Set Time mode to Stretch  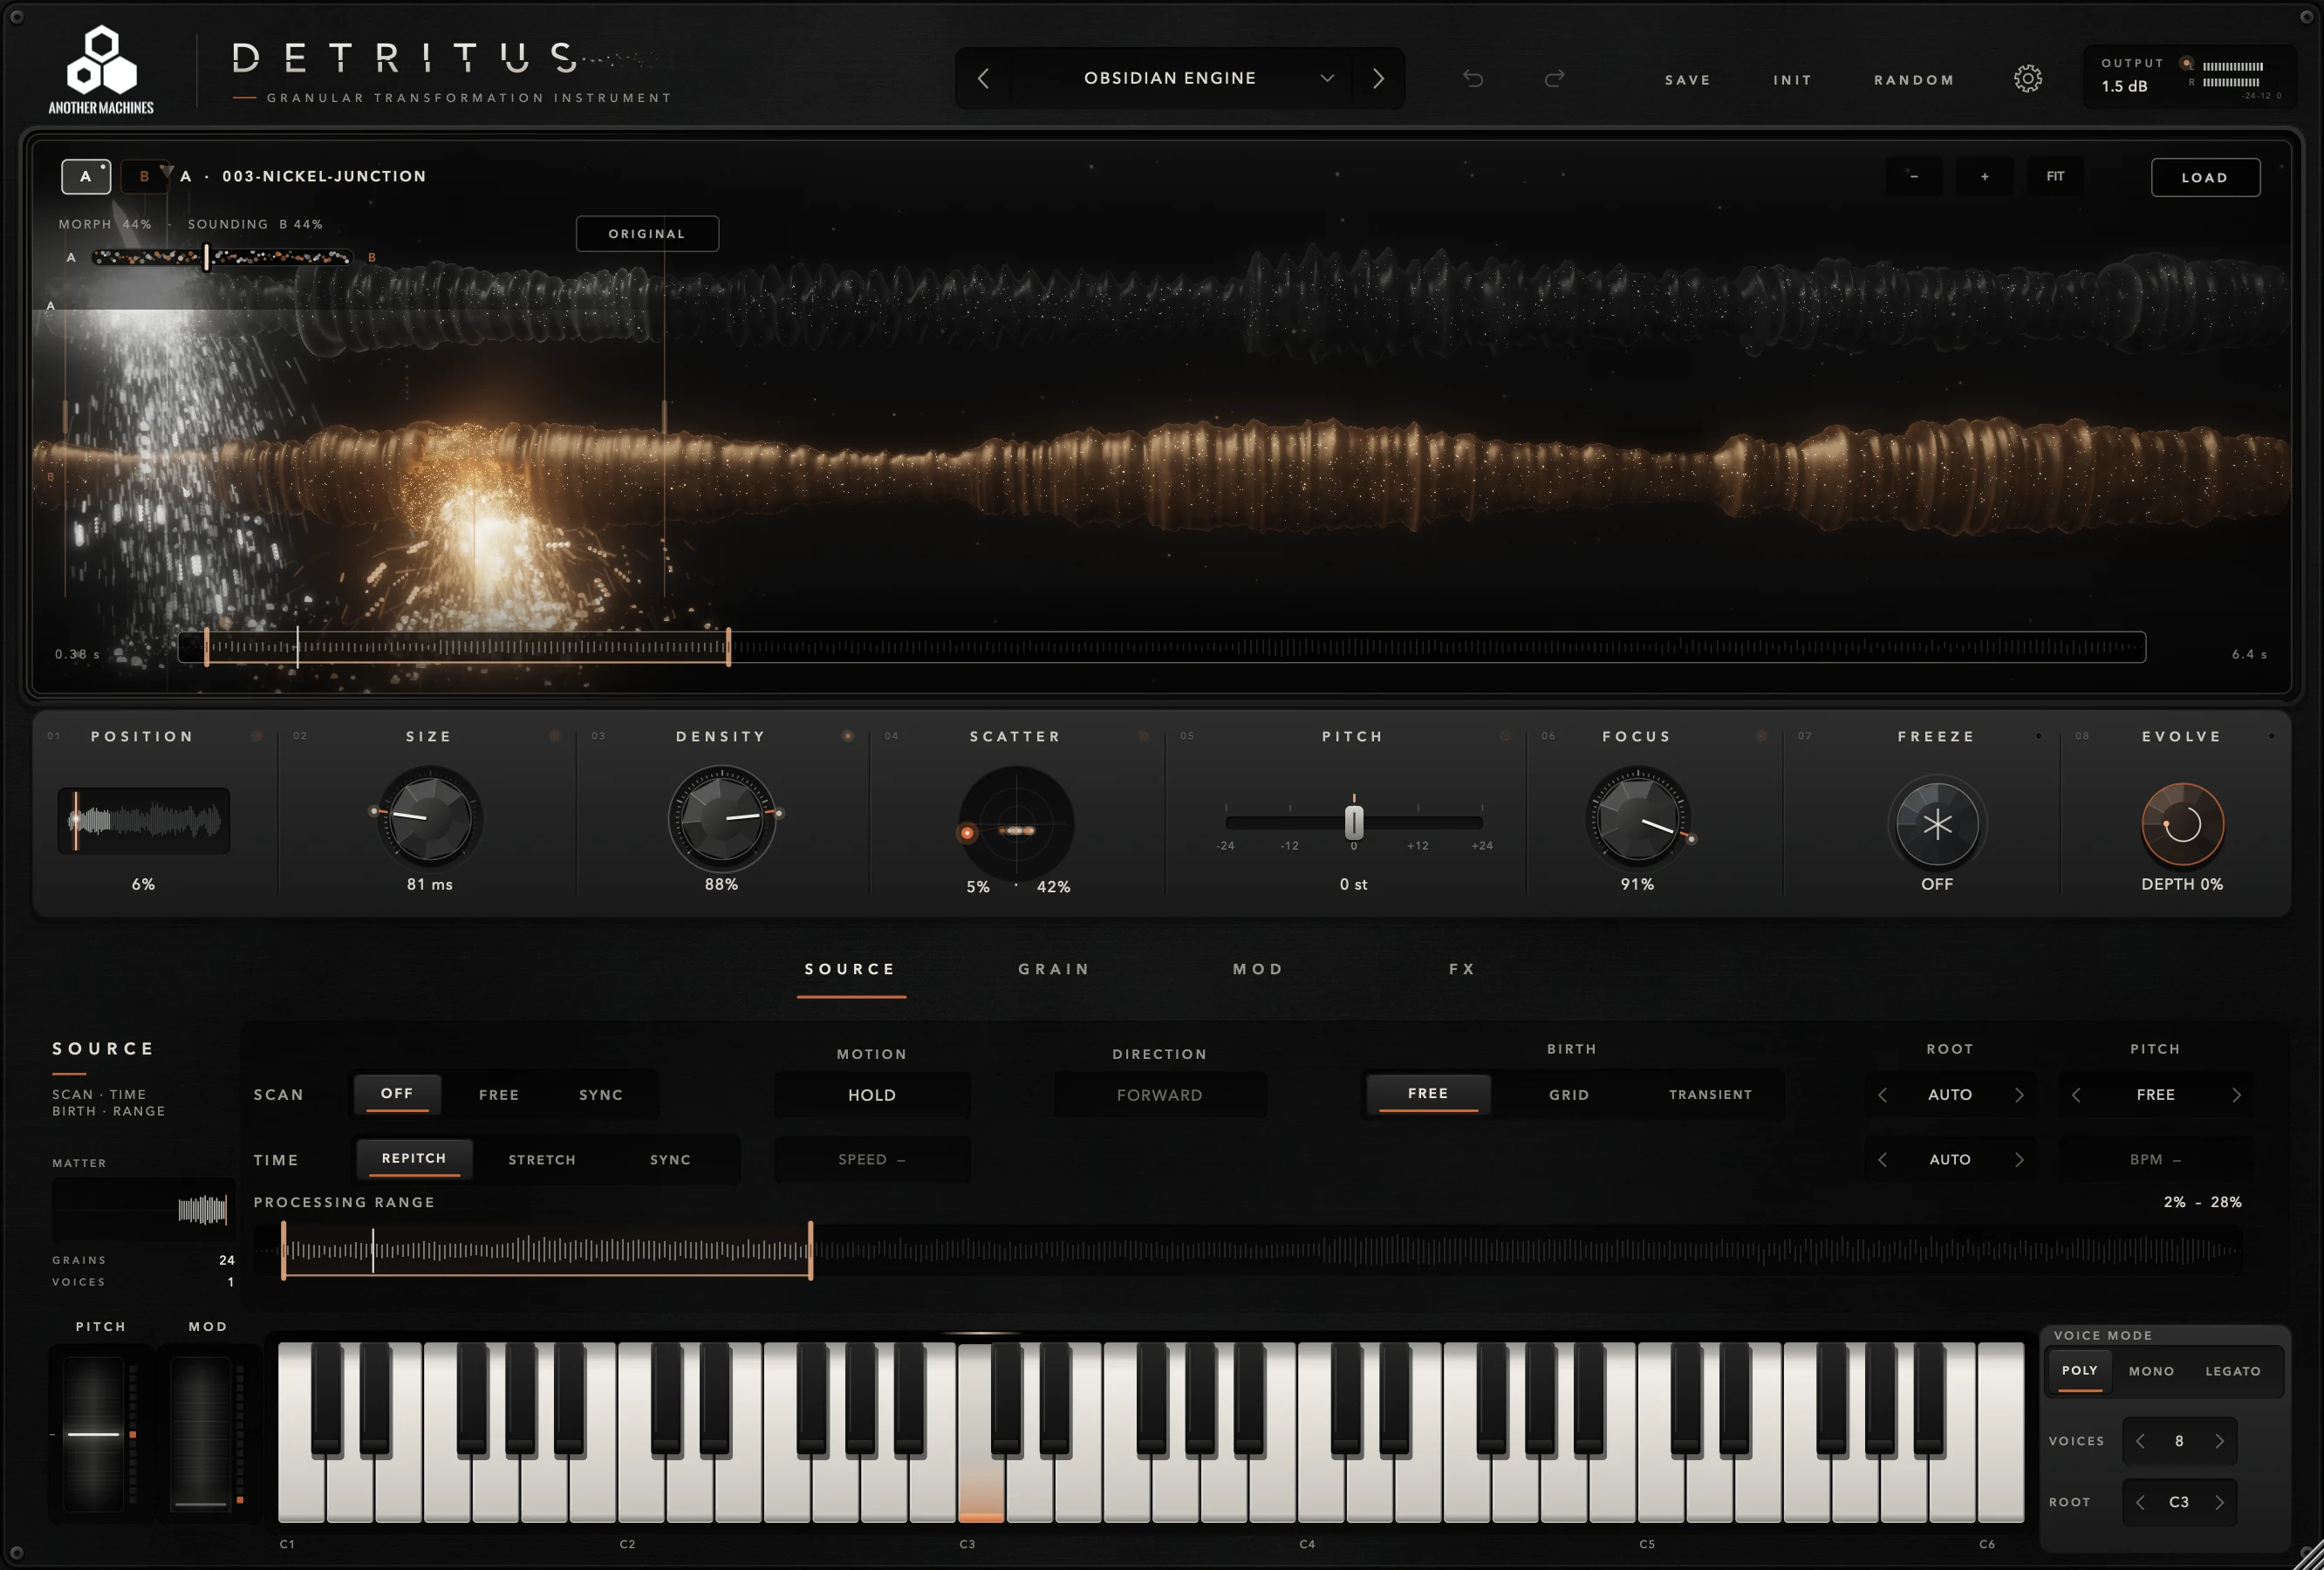(x=542, y=1159)
